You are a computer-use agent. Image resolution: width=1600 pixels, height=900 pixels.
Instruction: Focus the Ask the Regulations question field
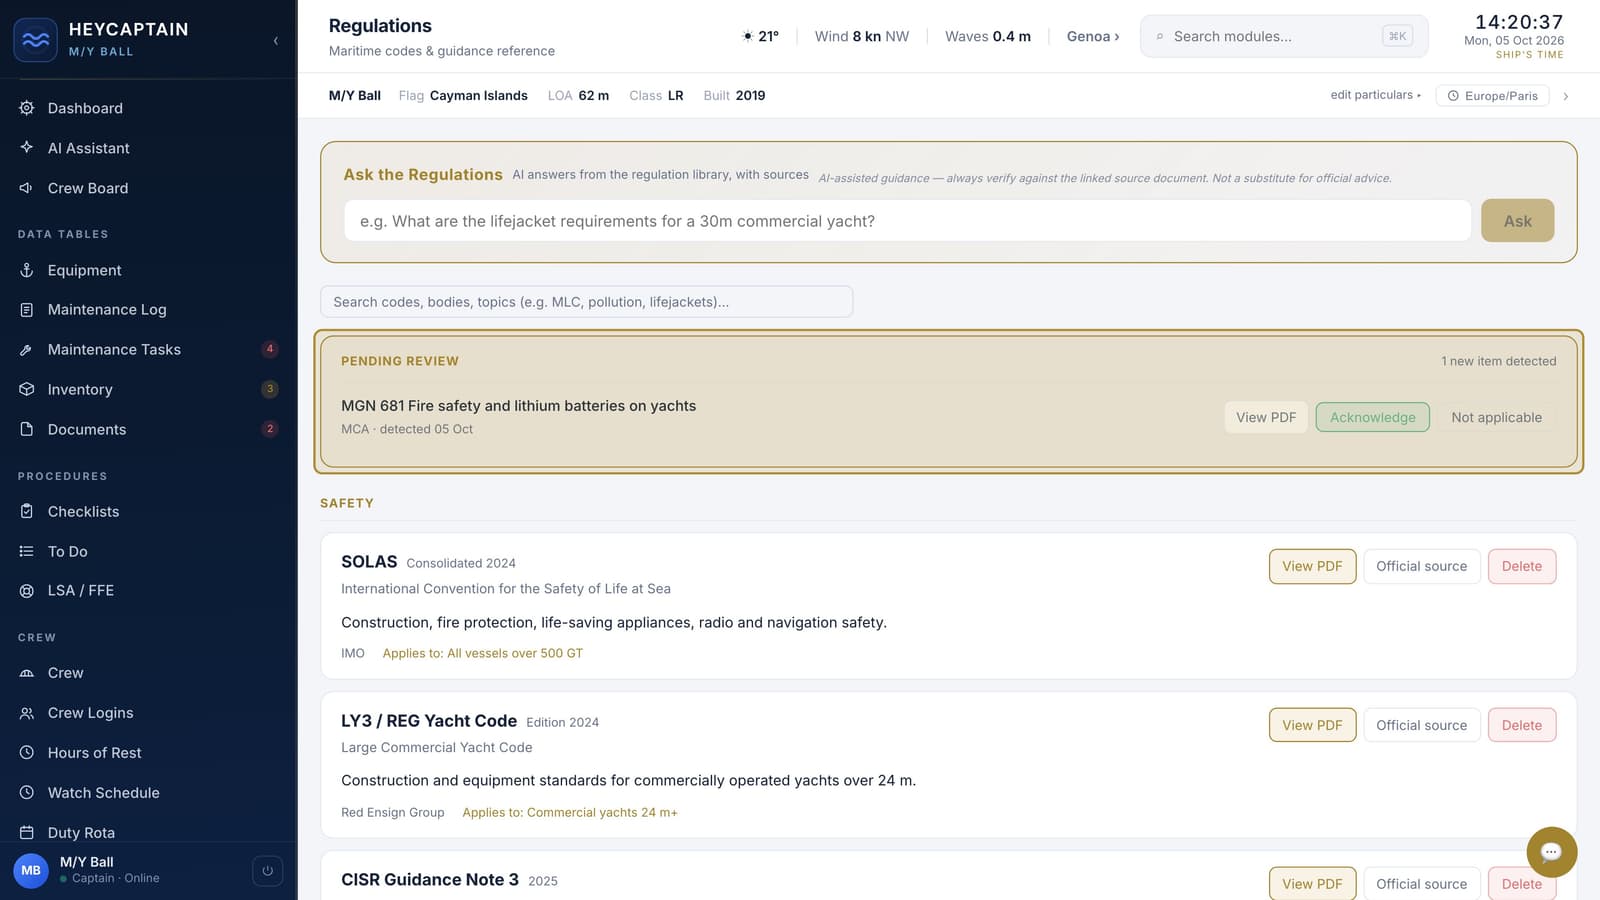pyautogui.click(x=907, y=221)
